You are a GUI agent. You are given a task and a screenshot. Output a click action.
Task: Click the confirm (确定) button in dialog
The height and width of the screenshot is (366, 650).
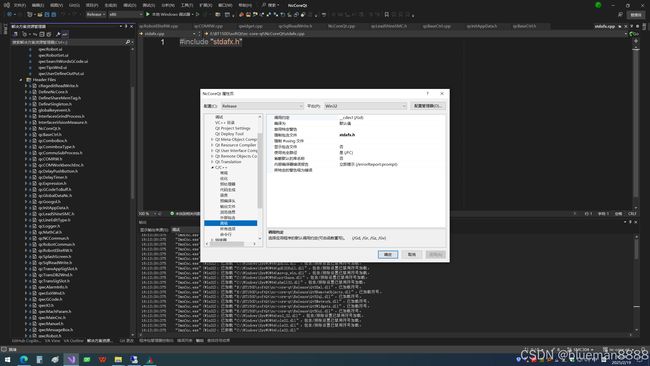388,255
